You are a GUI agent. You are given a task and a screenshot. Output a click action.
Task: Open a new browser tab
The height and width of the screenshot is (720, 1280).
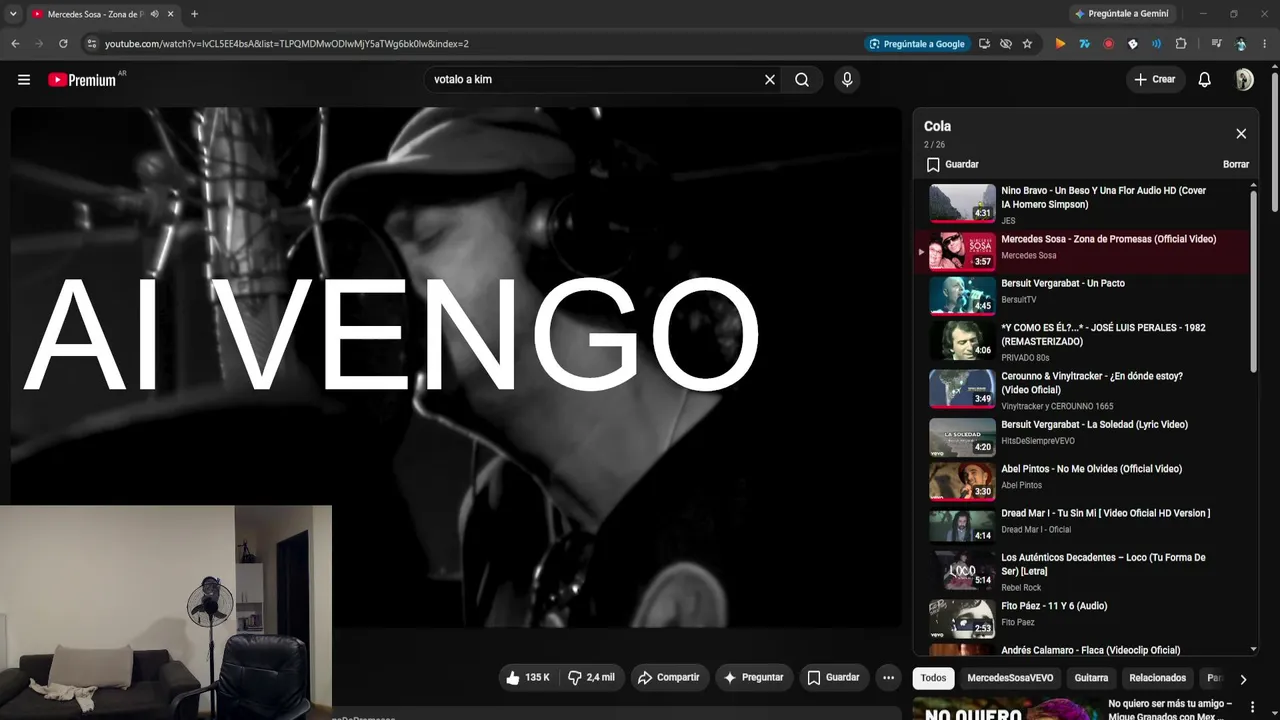(x=194, y=14)
